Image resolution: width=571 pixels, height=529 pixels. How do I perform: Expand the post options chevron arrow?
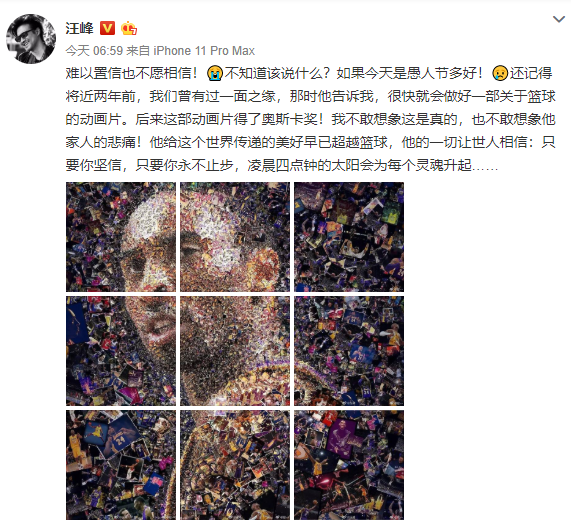559,19
